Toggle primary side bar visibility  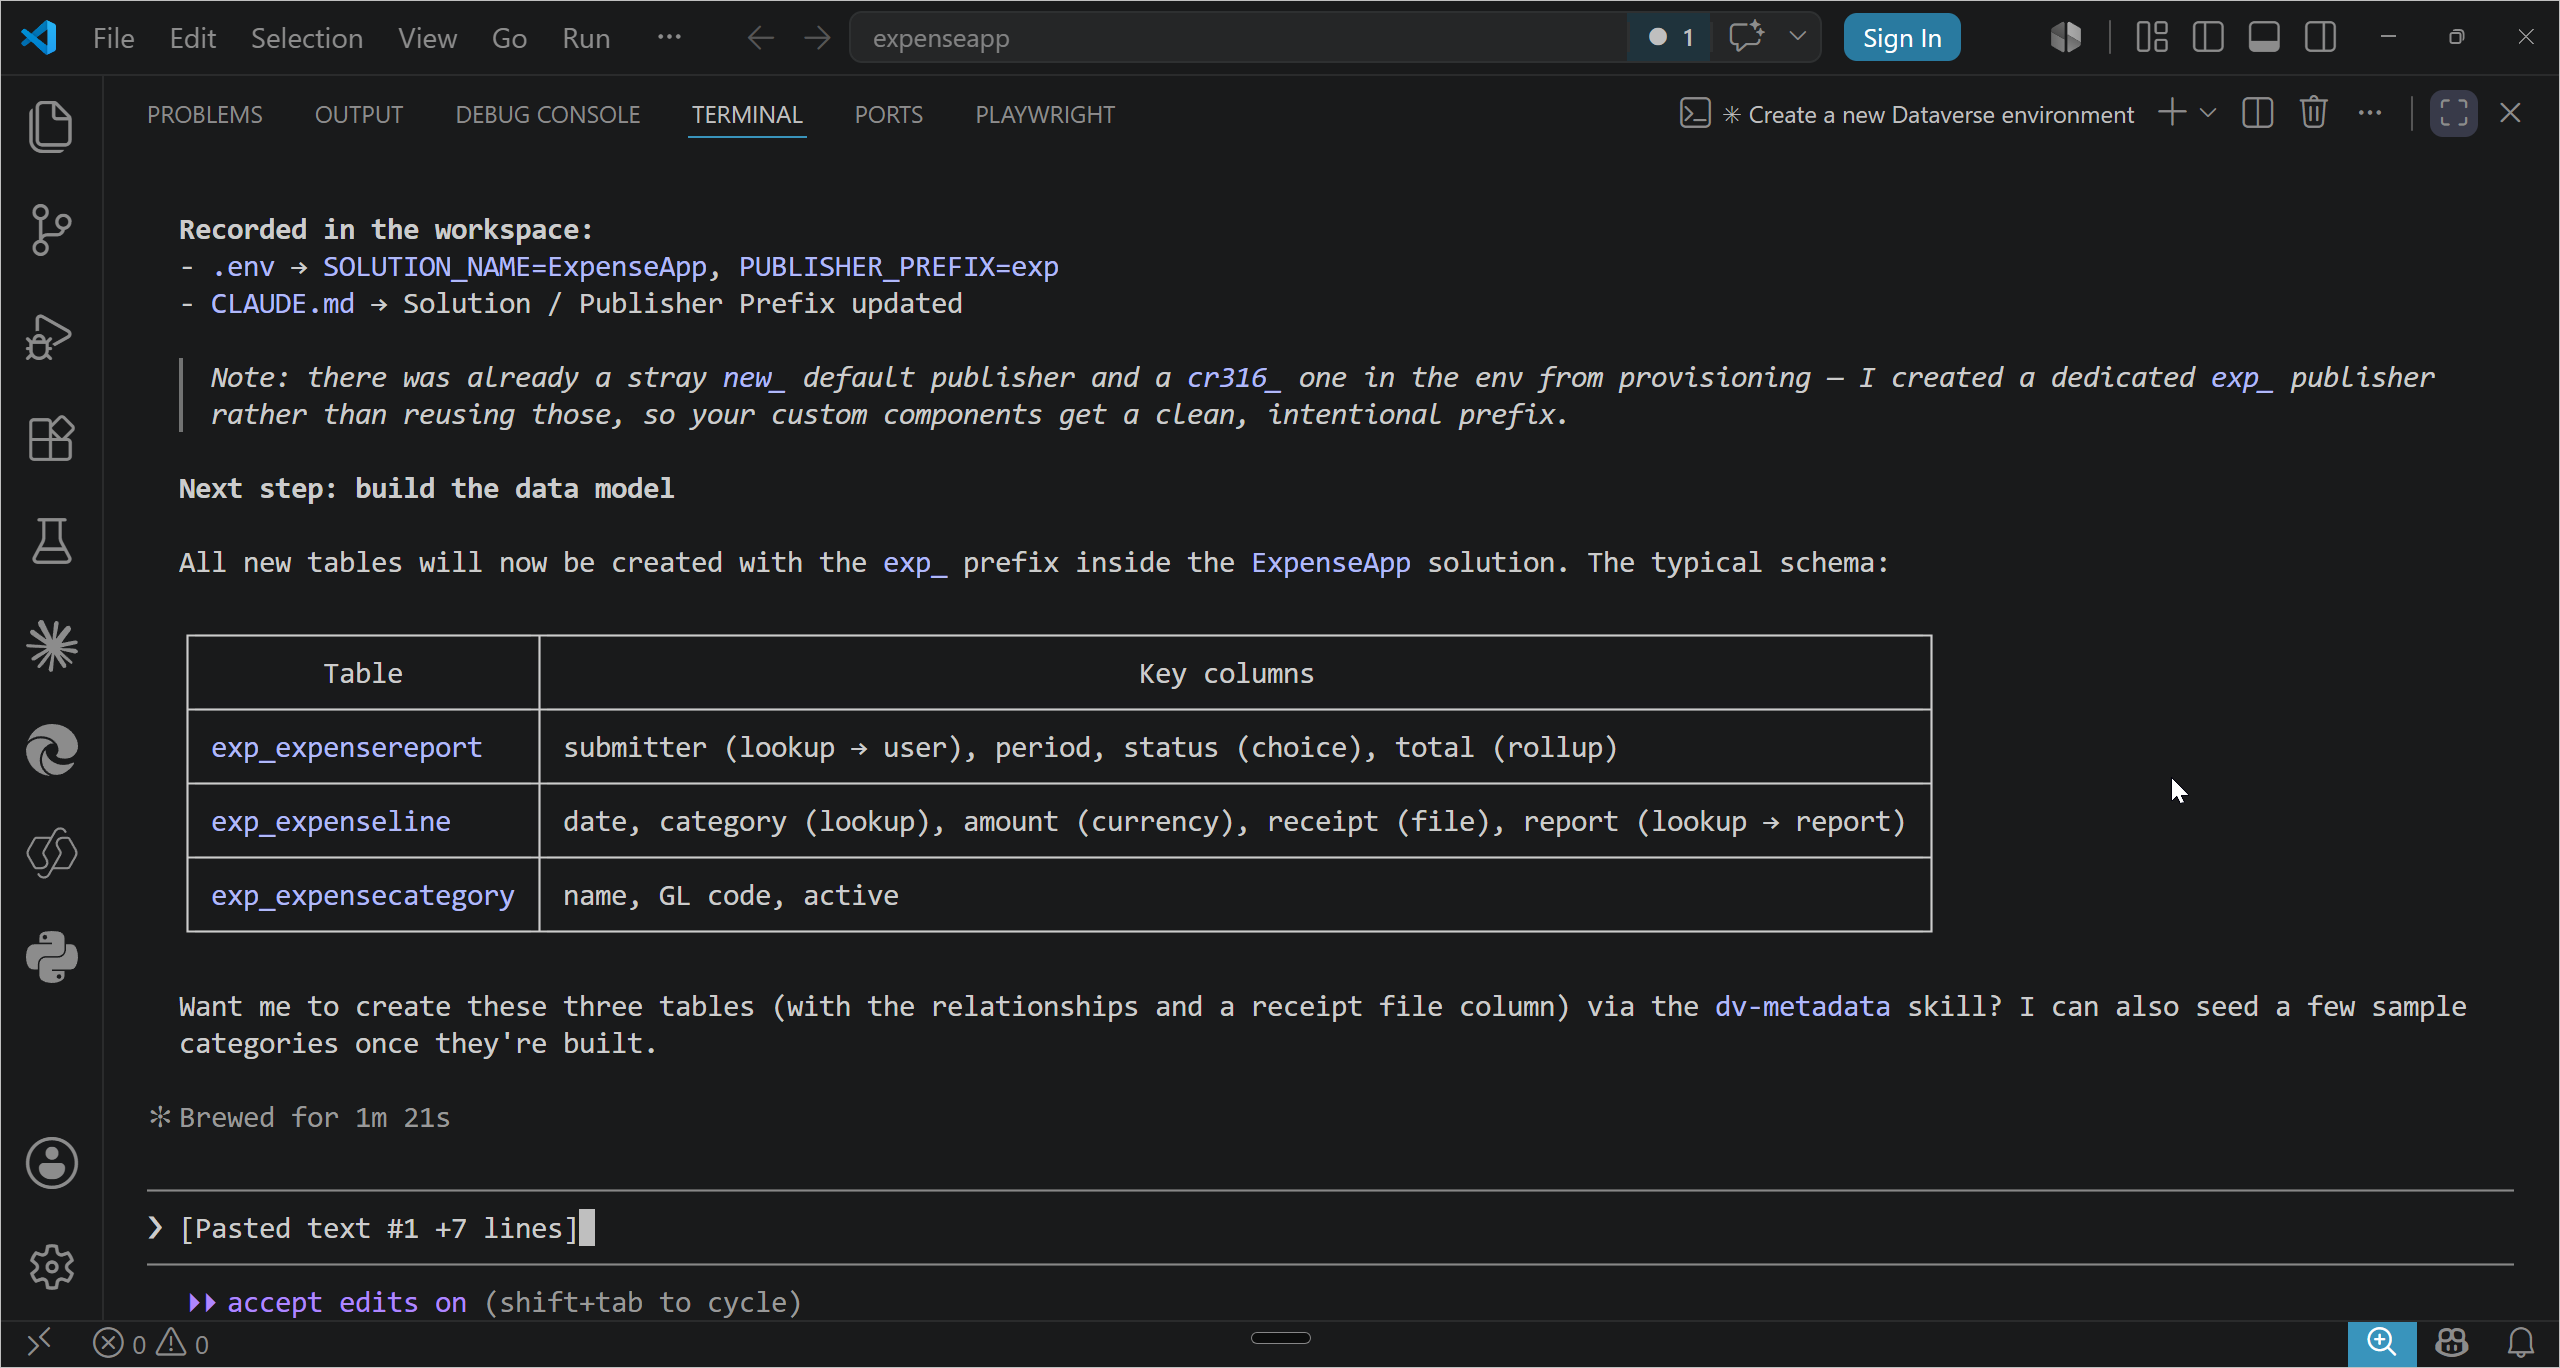click(x=2208, y=38)
